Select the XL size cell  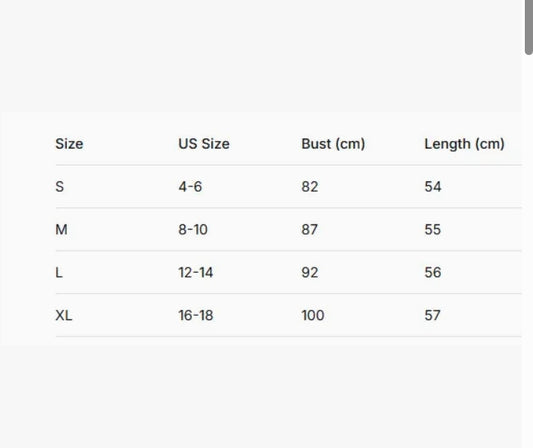pos(64,315)
